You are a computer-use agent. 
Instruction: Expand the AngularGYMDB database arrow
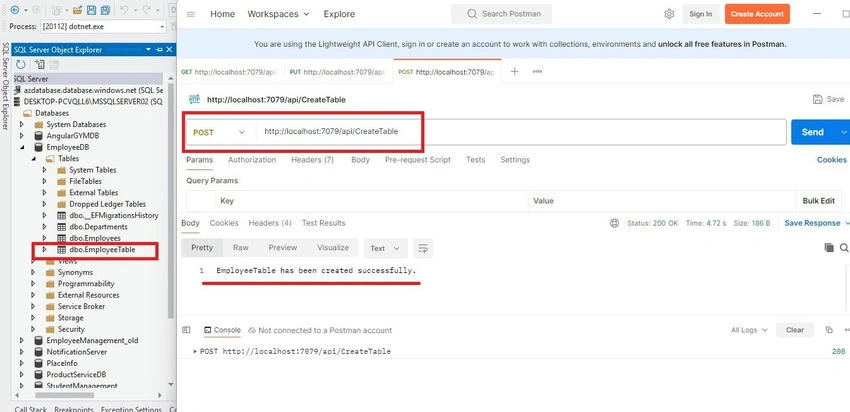click(22, 136)
